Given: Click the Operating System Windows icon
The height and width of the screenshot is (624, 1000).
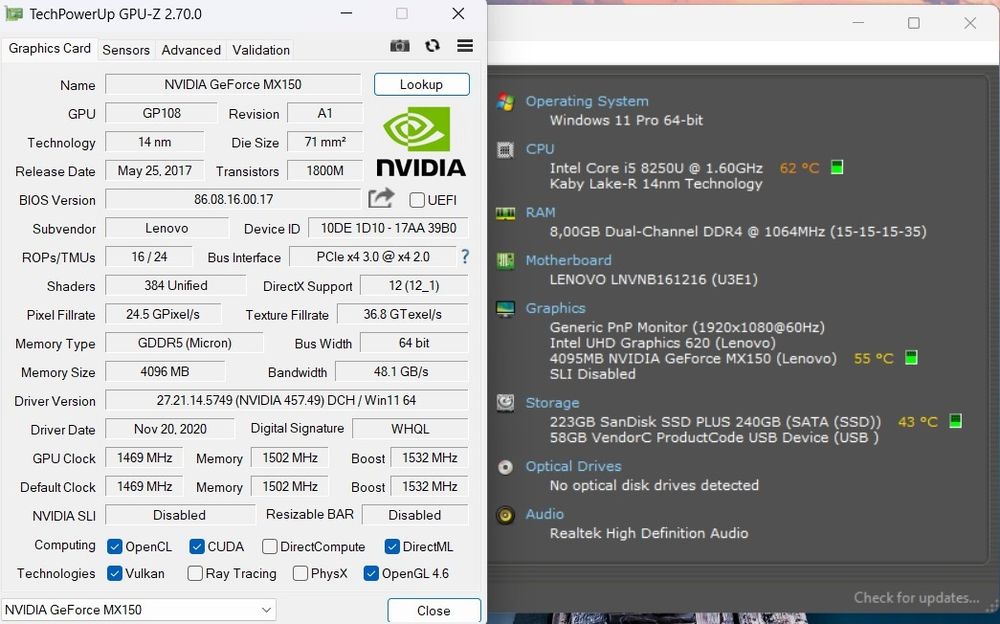Looking at the screenshot, I should click(506, 102).
